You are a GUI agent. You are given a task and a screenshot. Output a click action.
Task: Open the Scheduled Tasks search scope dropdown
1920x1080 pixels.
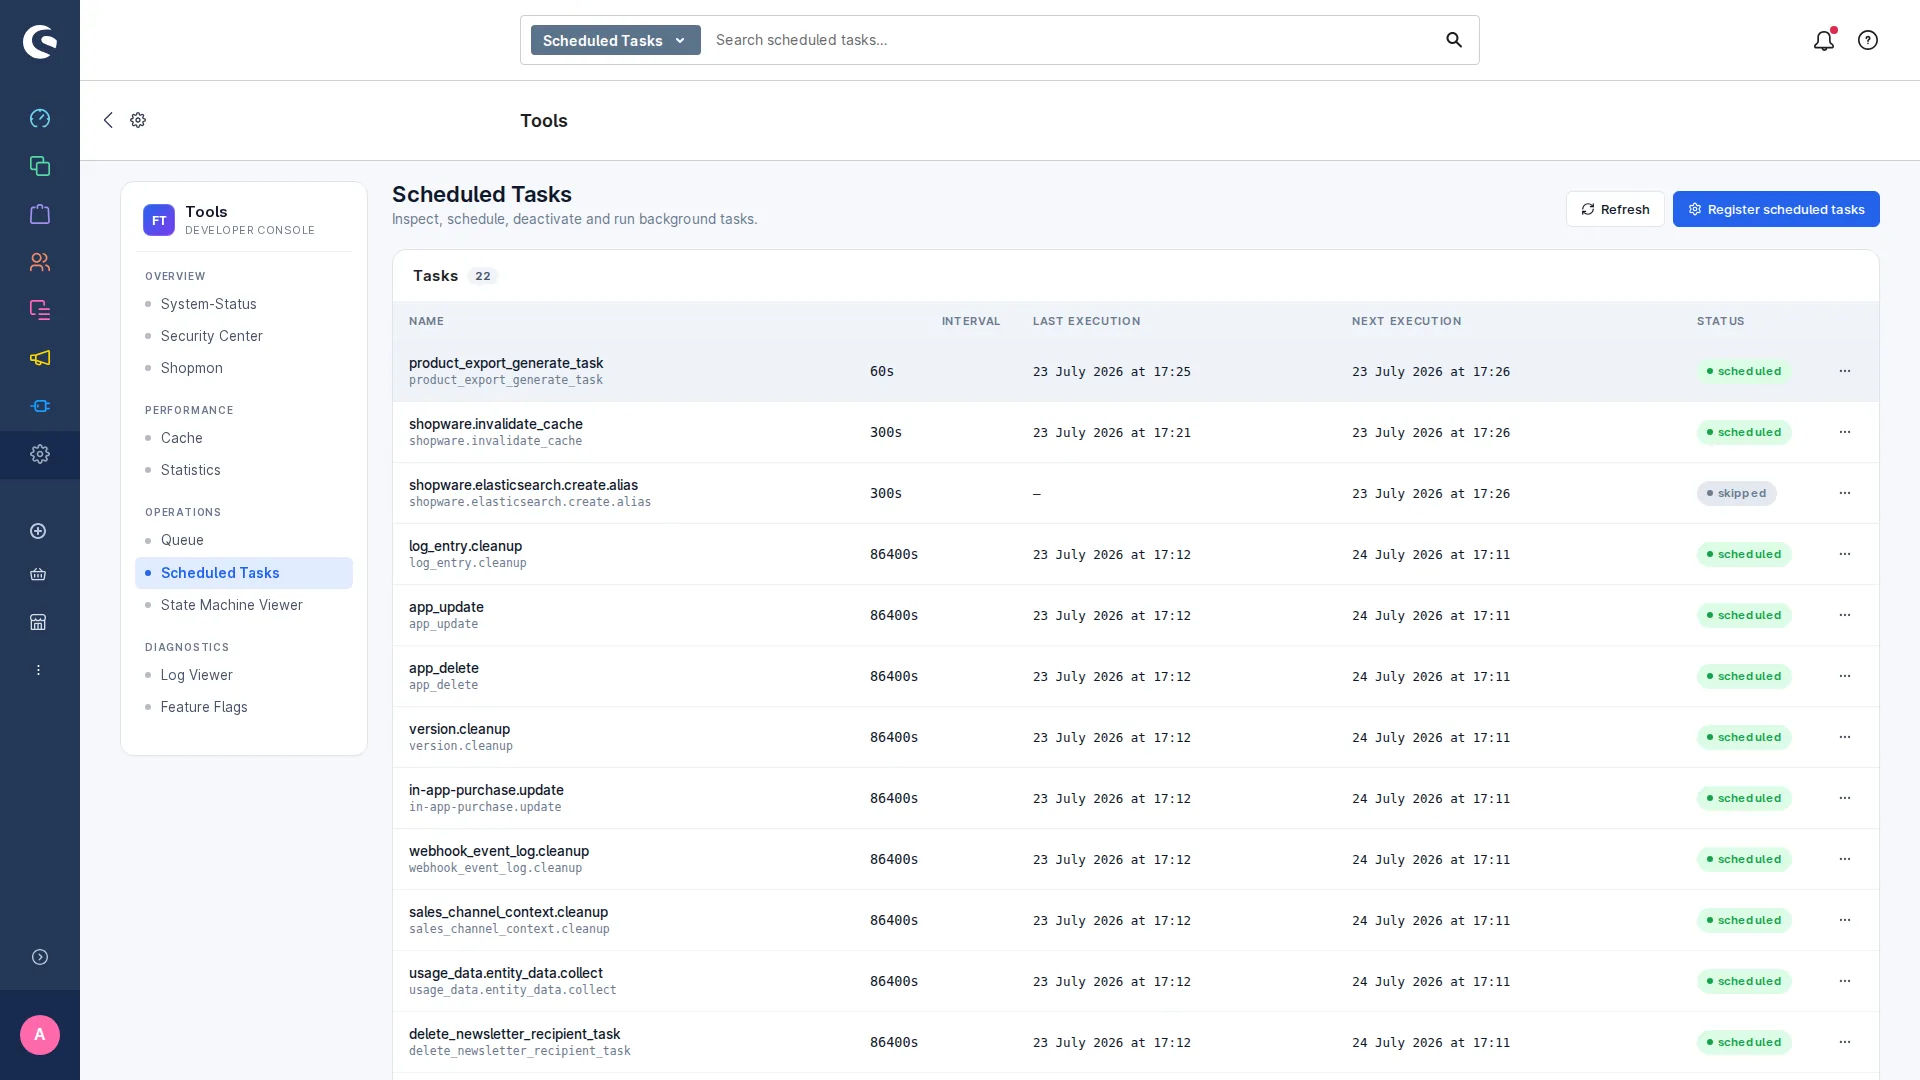[x=615, y=40]
